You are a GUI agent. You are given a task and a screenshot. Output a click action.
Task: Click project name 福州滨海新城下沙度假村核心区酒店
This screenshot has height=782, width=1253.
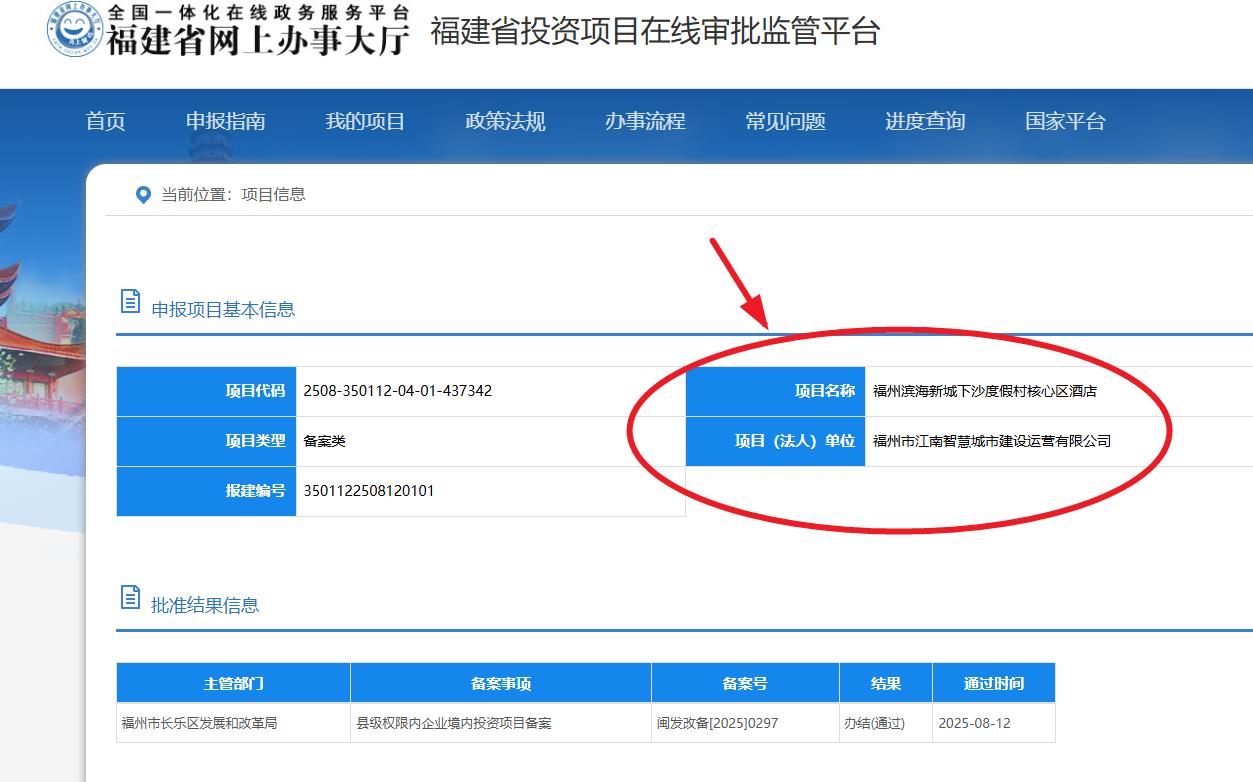[985, 391]
